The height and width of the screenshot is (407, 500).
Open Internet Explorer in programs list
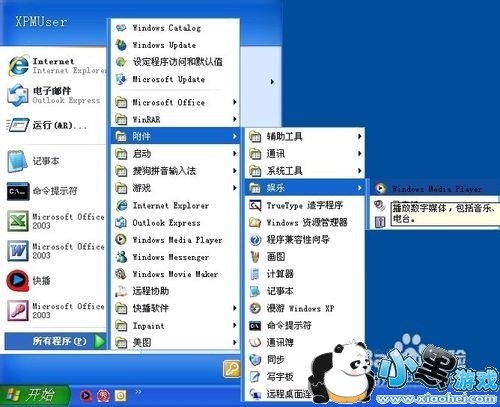tap(175, 205)
